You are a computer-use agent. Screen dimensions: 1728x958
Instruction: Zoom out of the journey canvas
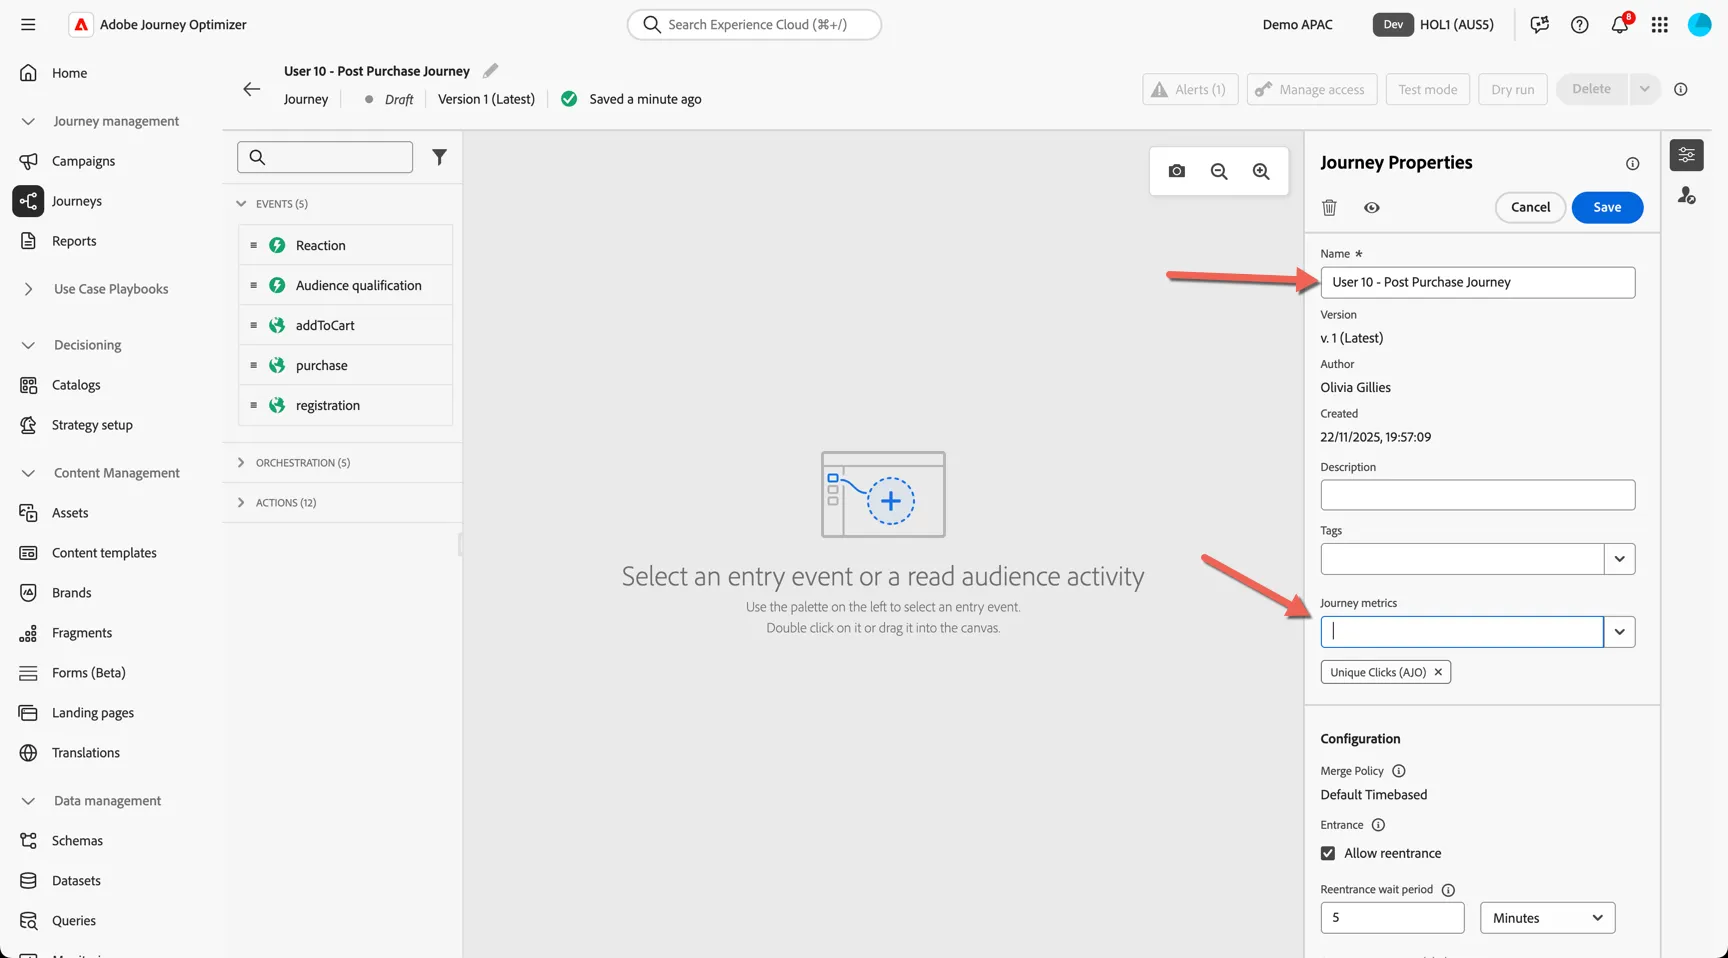pos(1219,171)
